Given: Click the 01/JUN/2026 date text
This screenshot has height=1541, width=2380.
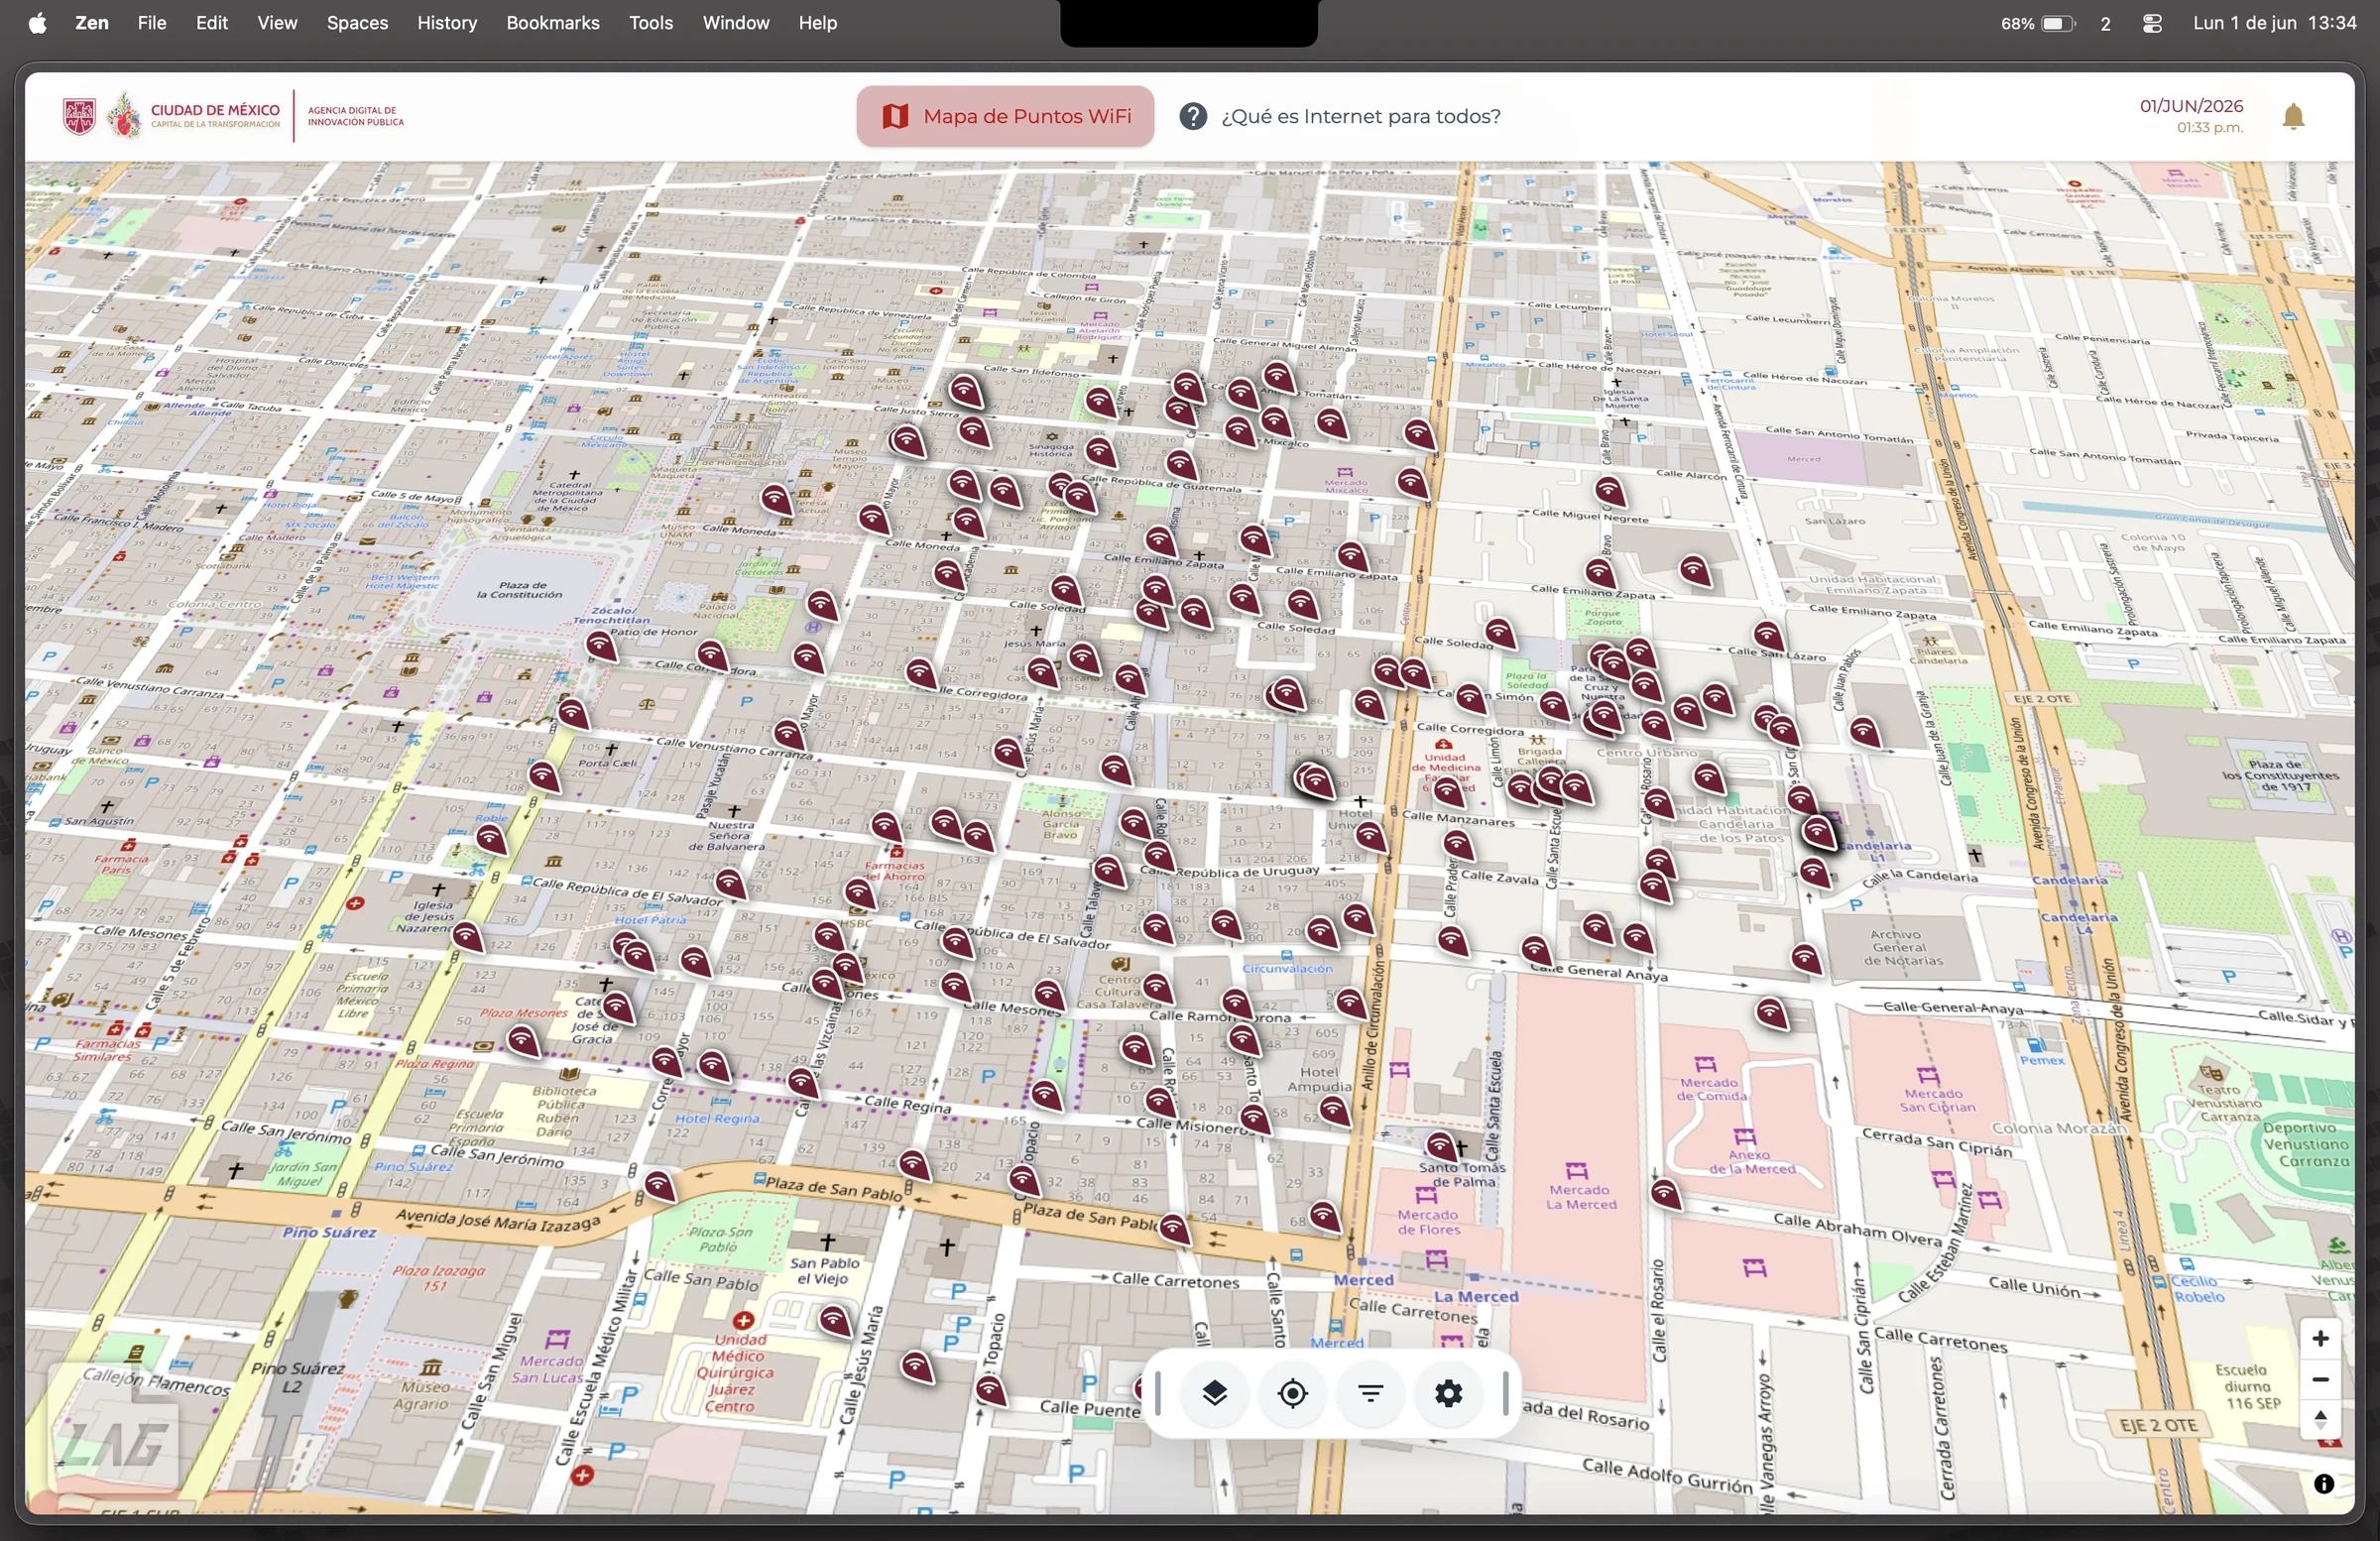Looking at the screenshot, I should (2191, 106).
